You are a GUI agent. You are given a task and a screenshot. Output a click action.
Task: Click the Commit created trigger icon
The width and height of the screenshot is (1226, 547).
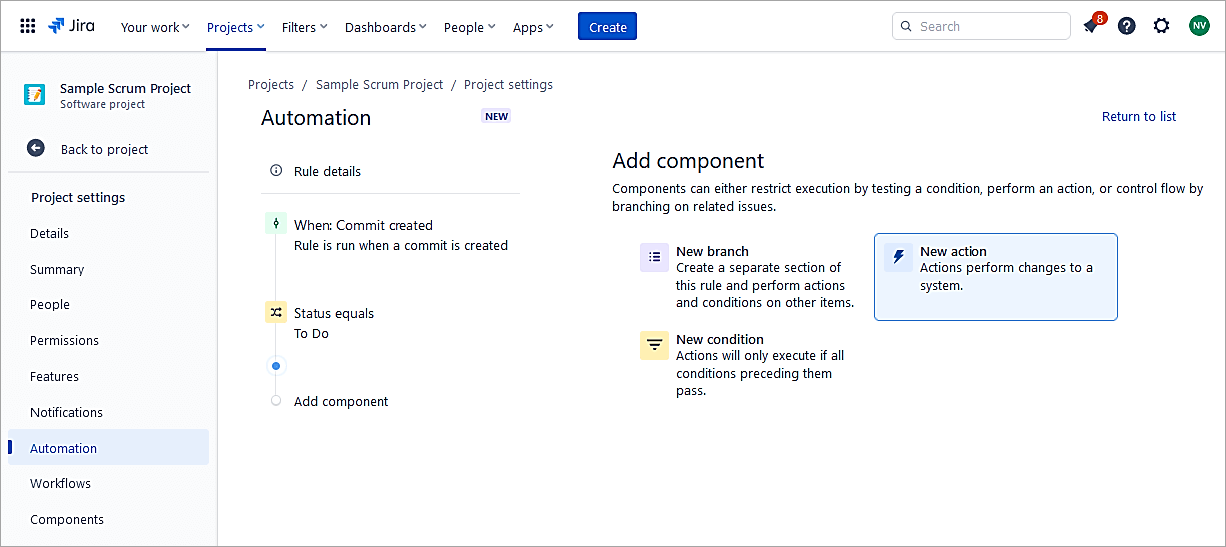[276, 224]
